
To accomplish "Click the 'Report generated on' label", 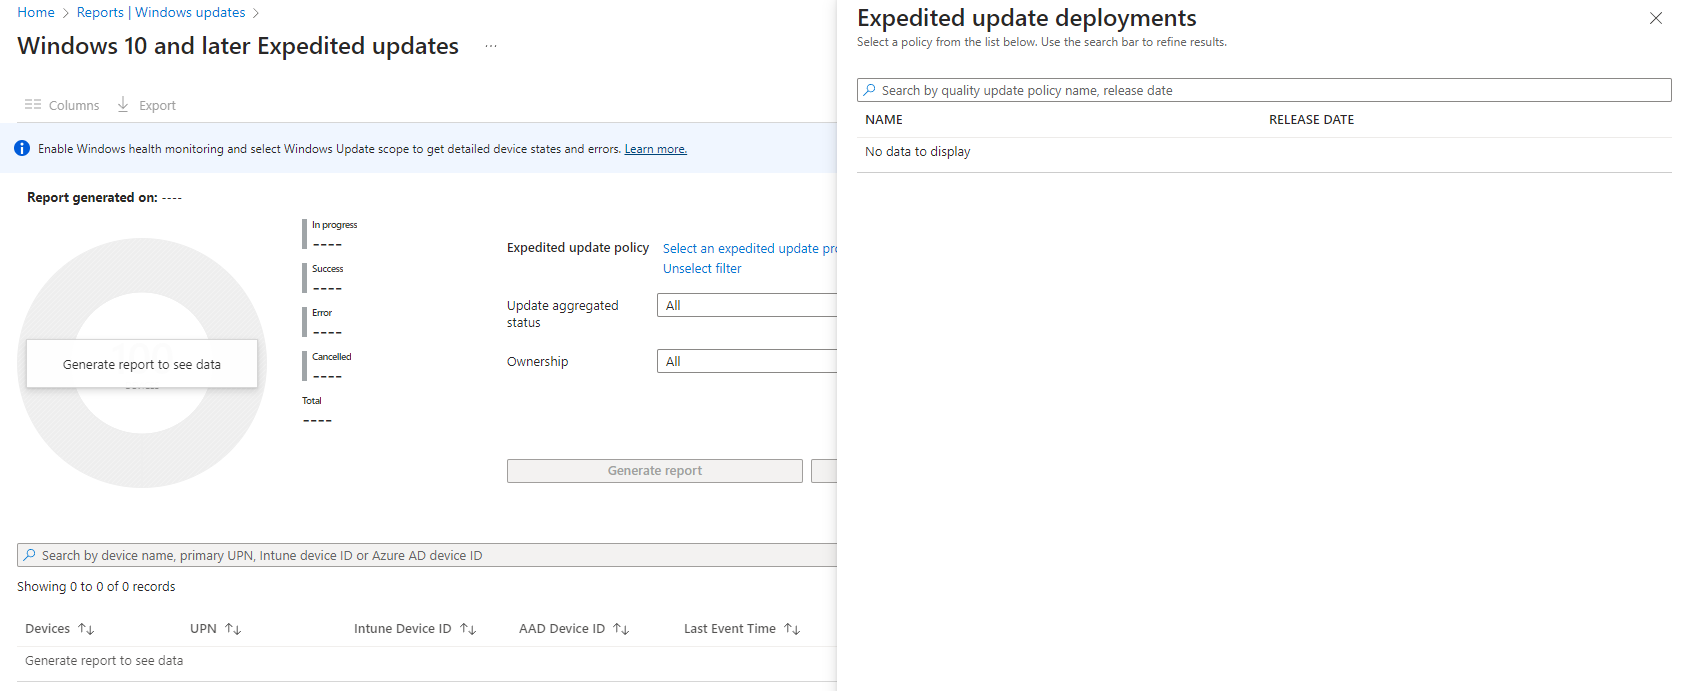I will click(92, 197).
